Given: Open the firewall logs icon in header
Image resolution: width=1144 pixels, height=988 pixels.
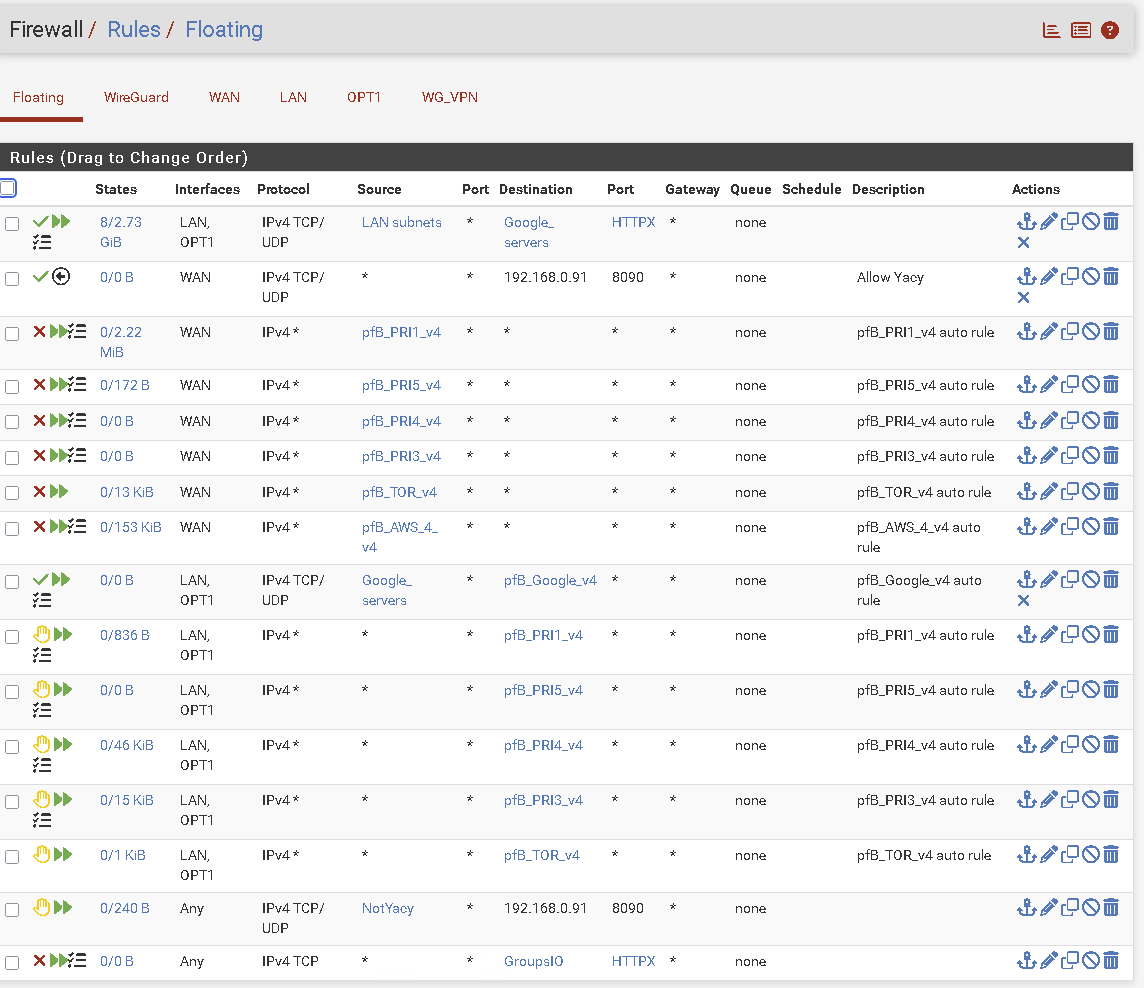Looking at the screenshot, I should (1081, 30).
